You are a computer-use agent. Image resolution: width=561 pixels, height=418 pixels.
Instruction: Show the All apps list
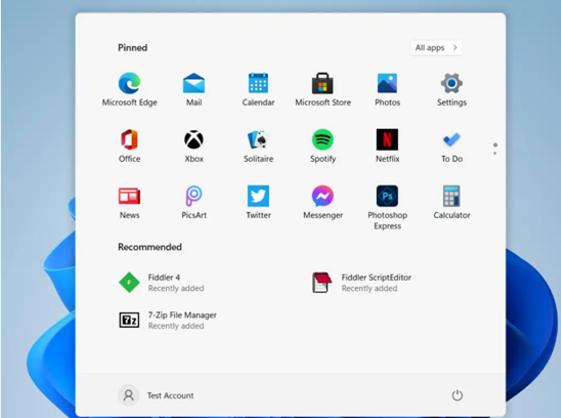[x=436, y=48]
